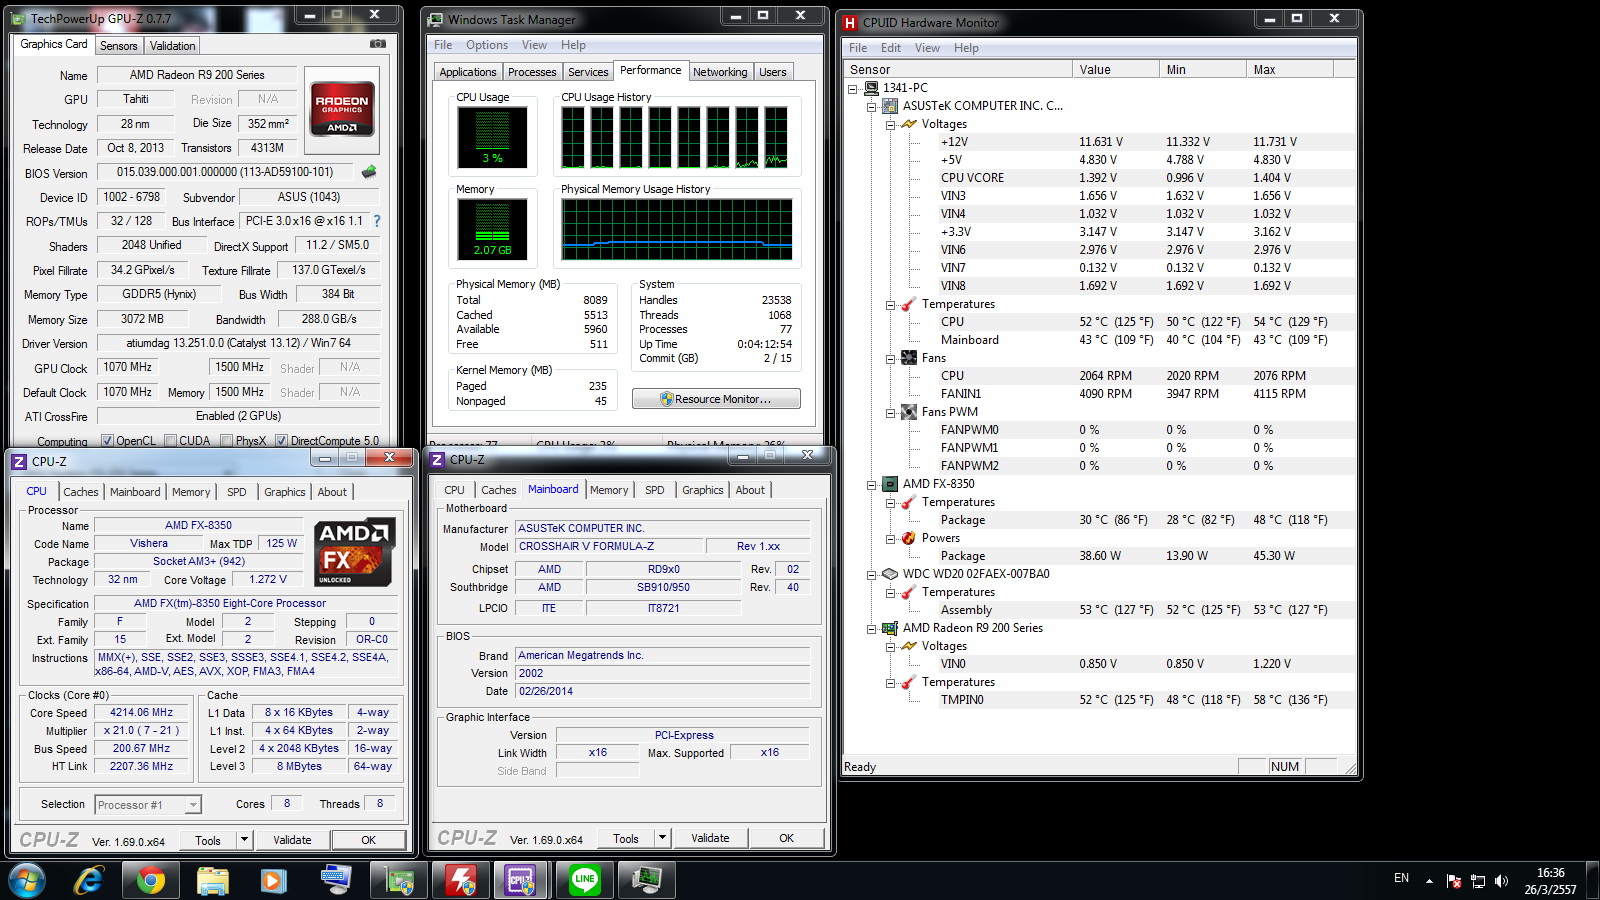Collapse the Fans PWM branch in Hardware Monitor
Image resolution: width=1600 pixels, height=900 pixels.
click(x=890, y=412)
